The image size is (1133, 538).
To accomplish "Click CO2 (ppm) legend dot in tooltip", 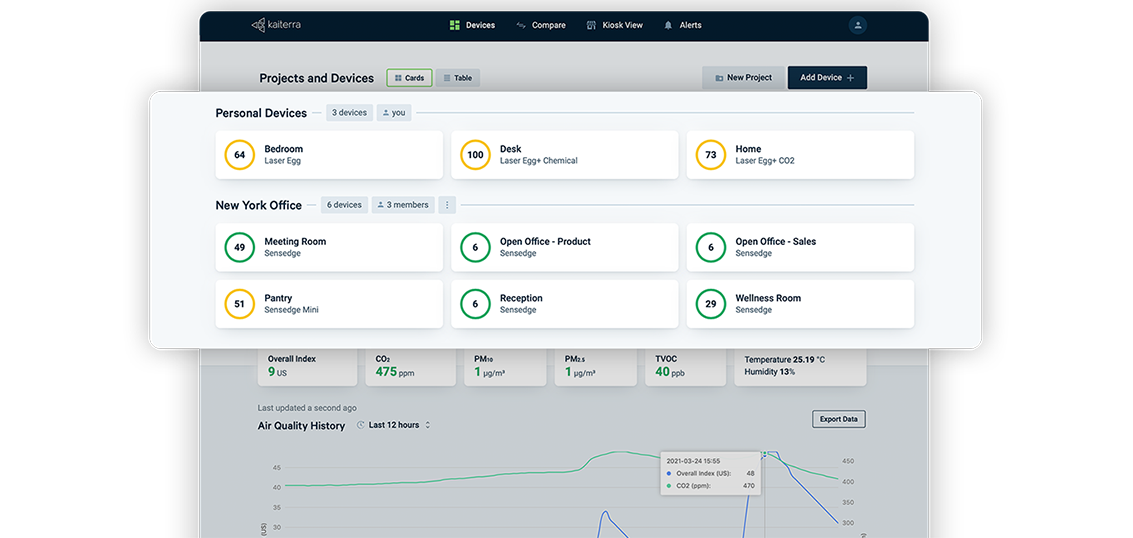I will click(x=669, y=486).
